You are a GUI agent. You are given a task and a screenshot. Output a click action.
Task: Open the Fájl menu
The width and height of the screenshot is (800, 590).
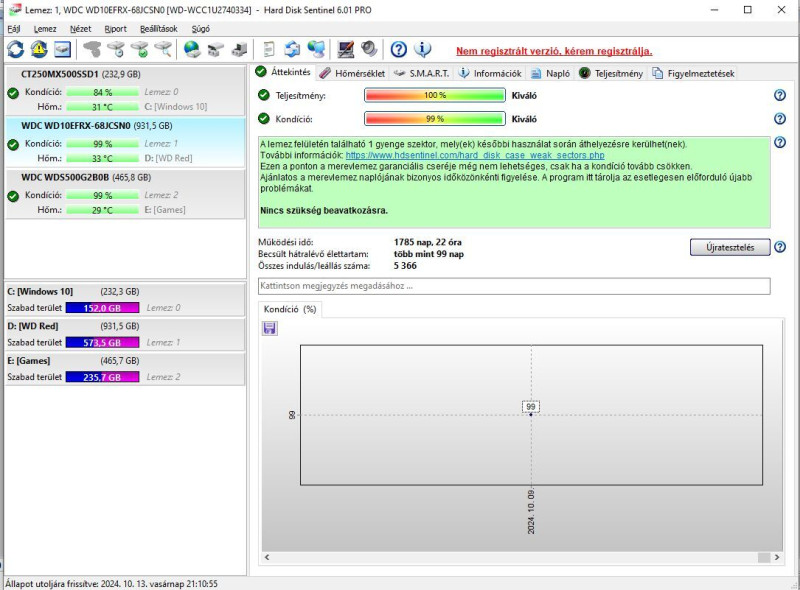pos(14,29)
